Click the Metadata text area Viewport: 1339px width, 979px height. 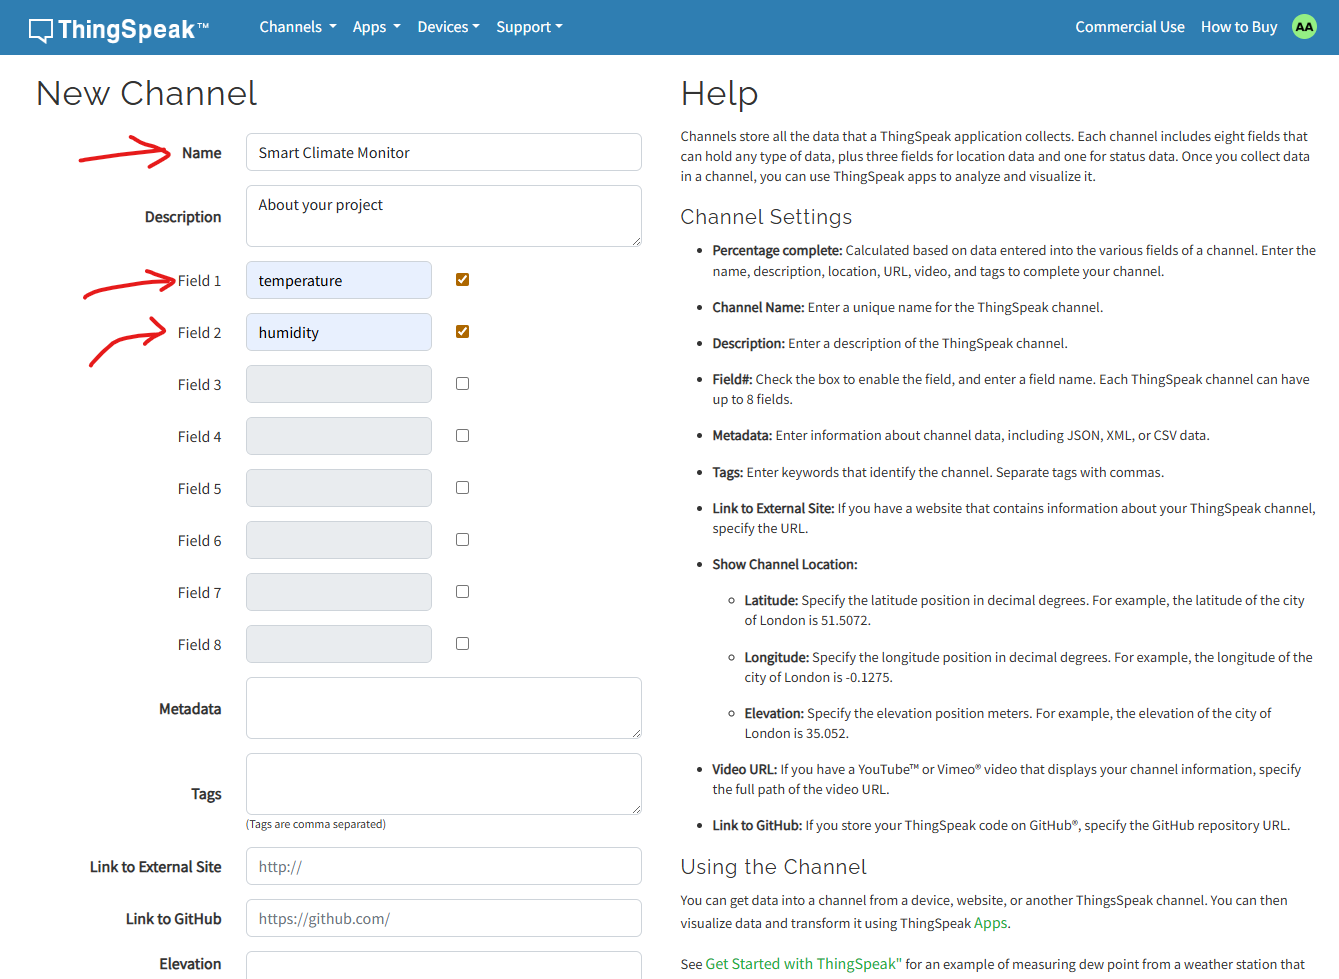[x=443, y=708]
